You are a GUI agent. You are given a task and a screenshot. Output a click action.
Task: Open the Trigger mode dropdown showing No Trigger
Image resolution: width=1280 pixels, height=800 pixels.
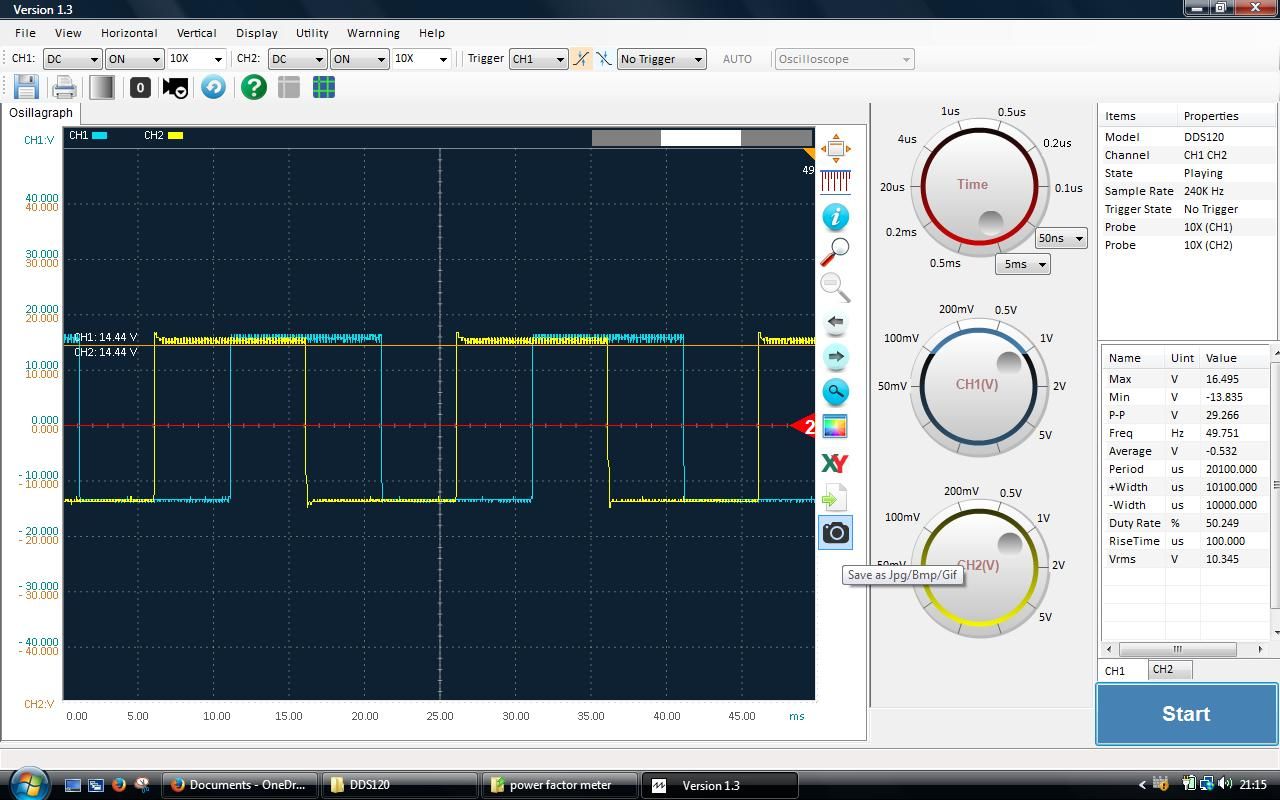pyautogui.click(x=661, y=59)
